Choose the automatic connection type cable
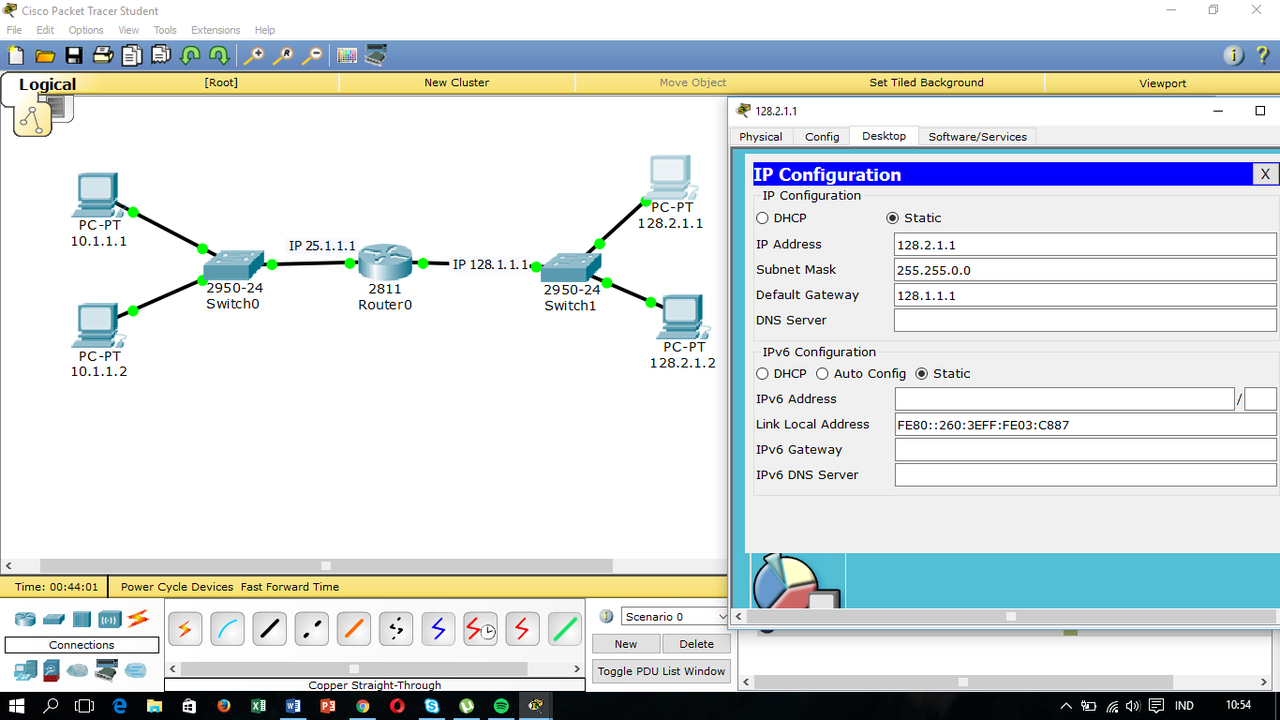Image resolution: width=1280 pixels, height=720 pixels. 185,629
